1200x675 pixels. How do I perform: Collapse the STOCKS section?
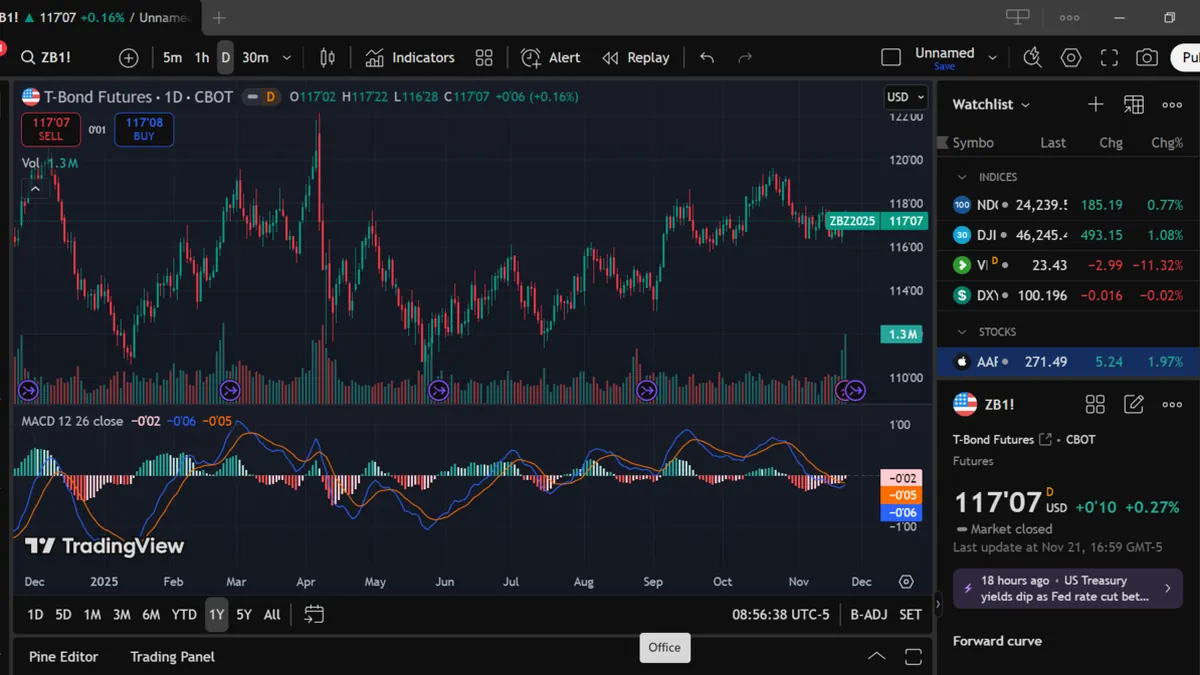[962, 332]
